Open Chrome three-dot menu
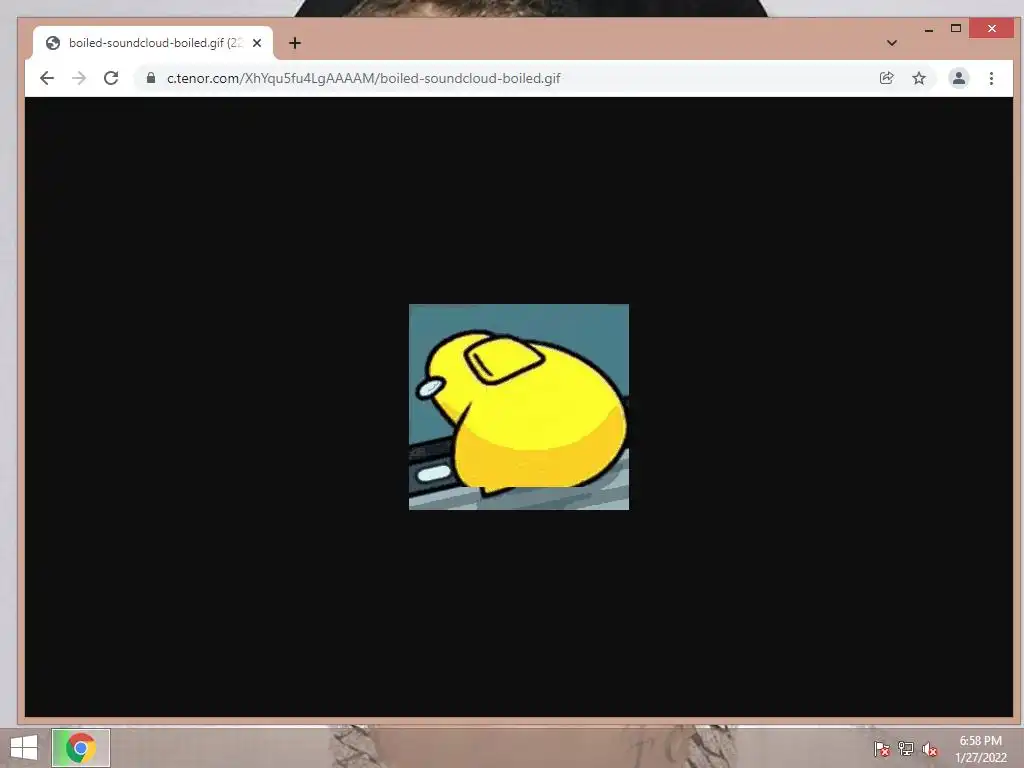This screenshot has width=1024, height=768. pos(991,78)
